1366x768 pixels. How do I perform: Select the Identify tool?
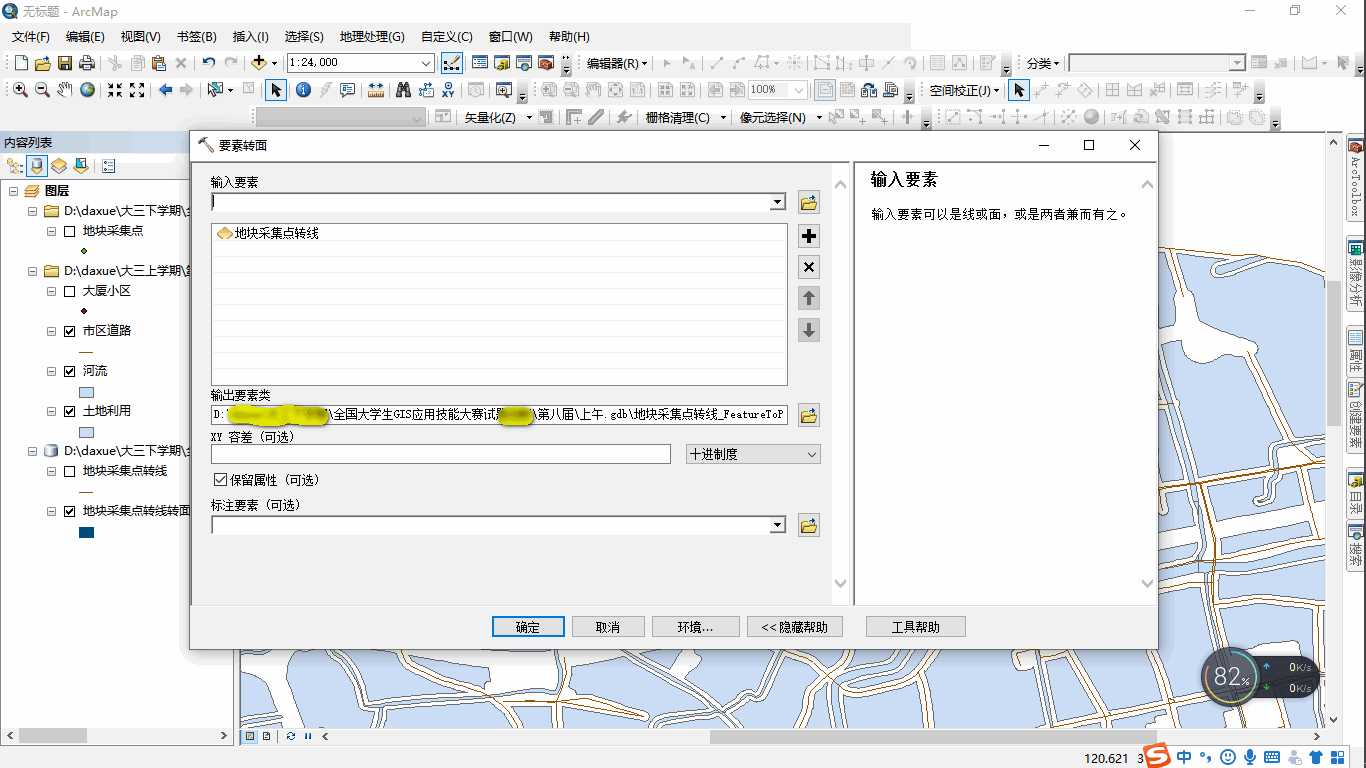pyautogui.click(x=303, y=90)
